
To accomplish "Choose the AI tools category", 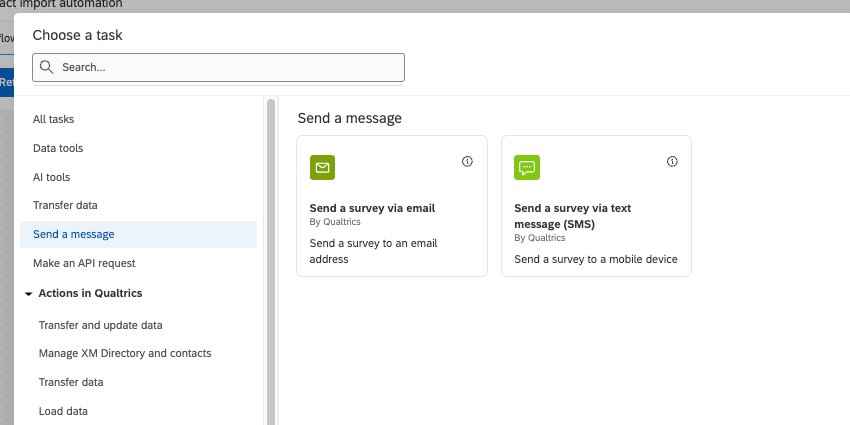I will (x=52, y=177).
